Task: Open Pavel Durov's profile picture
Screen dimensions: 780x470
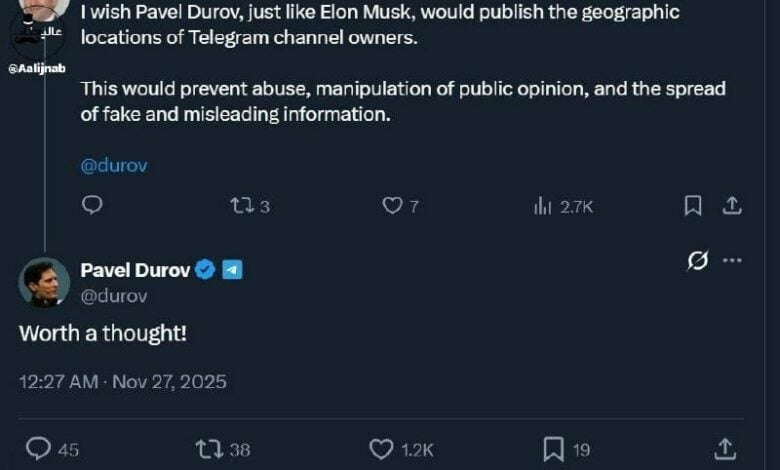Action: tap(44, 282)
